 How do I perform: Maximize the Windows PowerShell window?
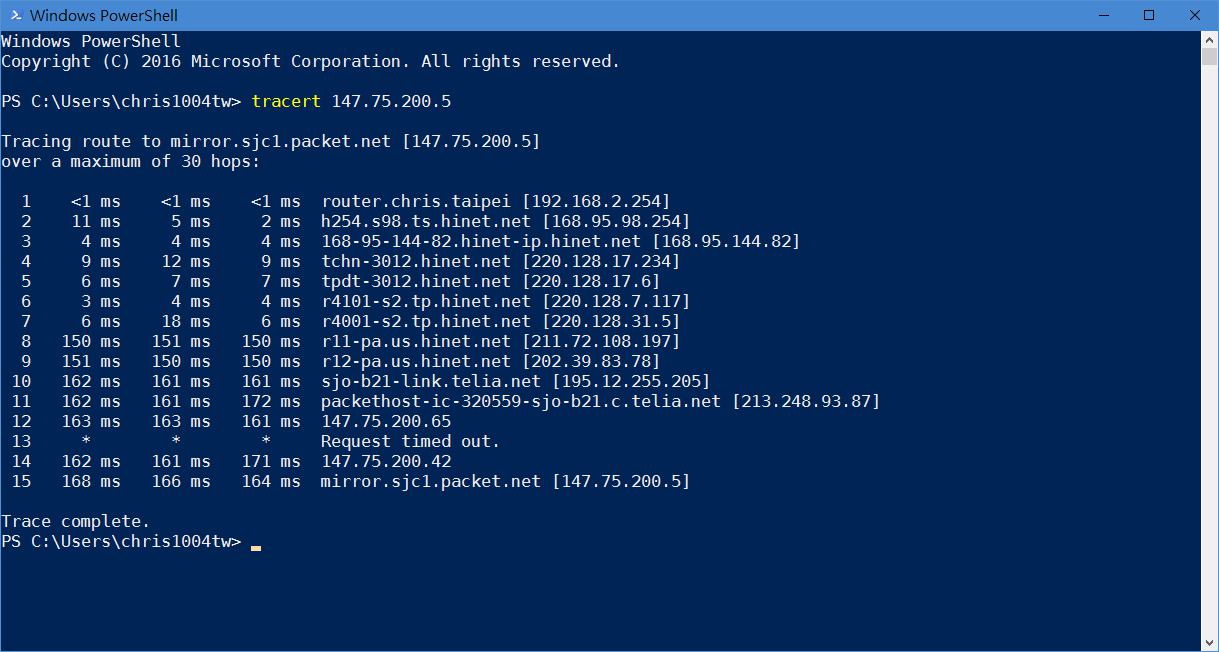click(1149, 15)
